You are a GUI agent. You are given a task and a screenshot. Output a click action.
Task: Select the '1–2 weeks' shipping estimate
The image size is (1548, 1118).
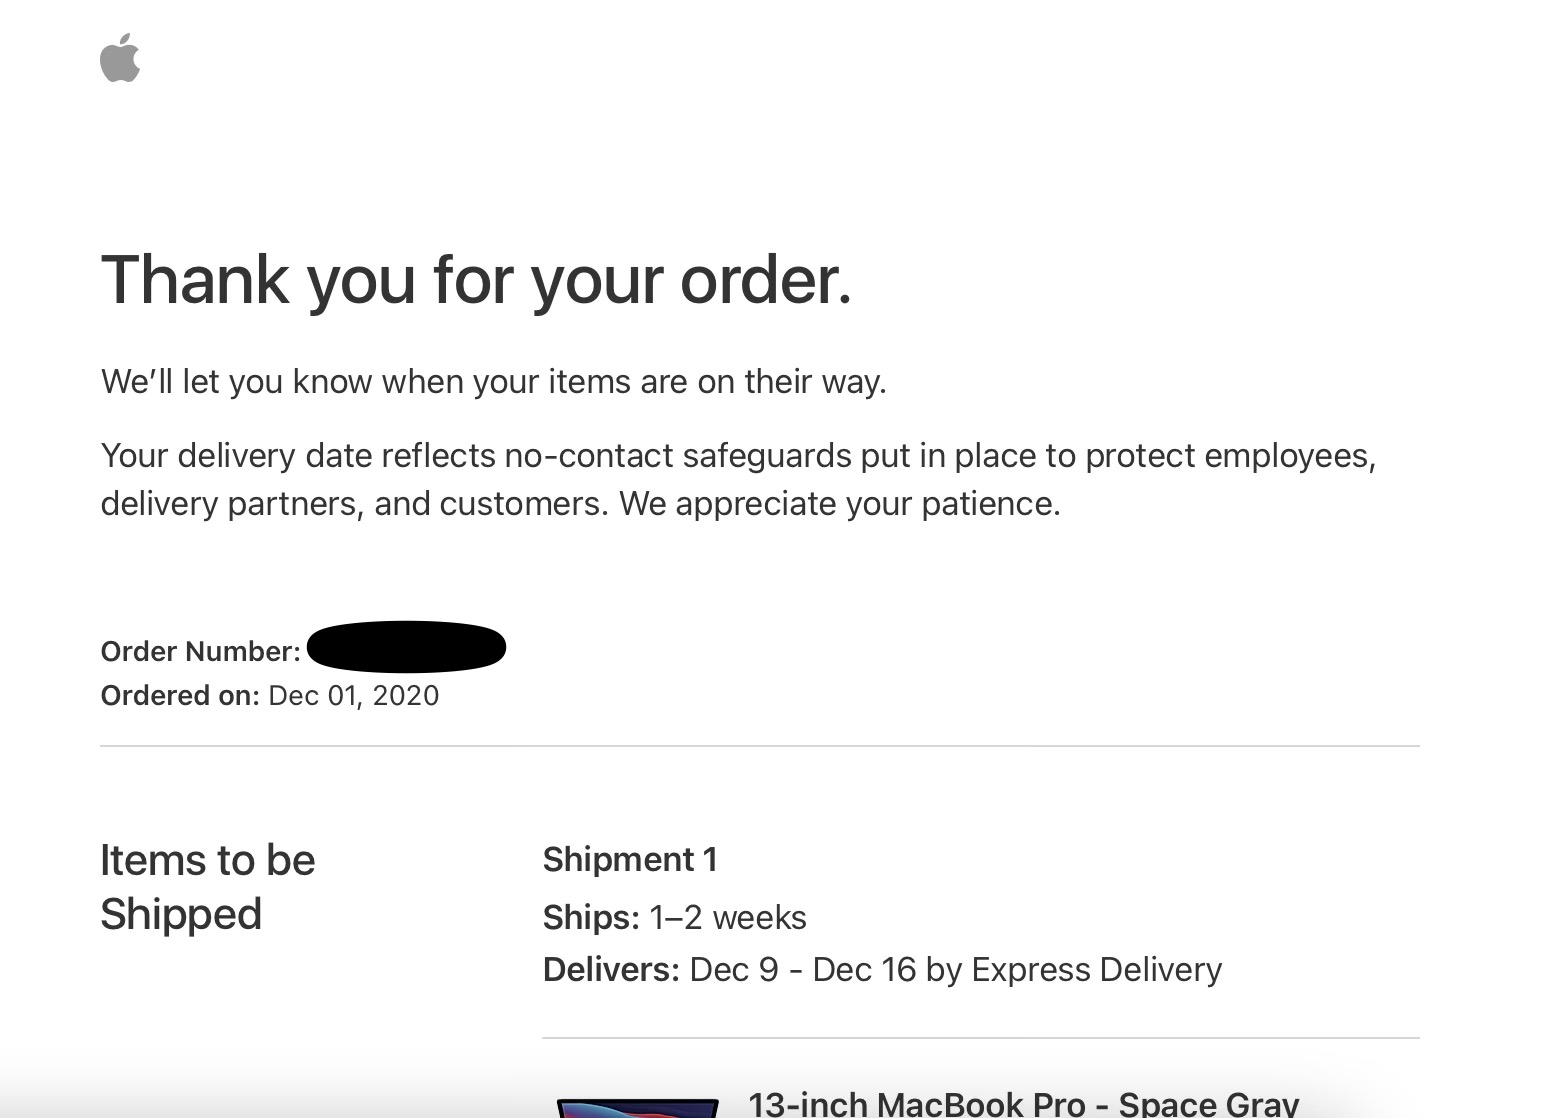pos(728,917)
